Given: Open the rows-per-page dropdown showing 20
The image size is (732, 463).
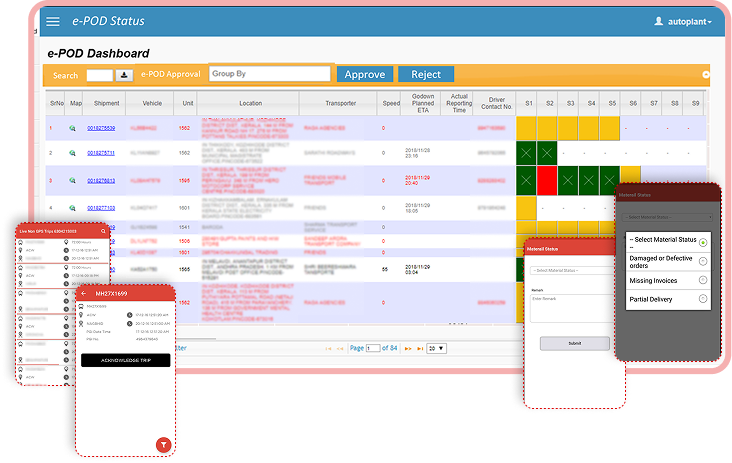Looking at the screenshot, I should coord(436,348).
